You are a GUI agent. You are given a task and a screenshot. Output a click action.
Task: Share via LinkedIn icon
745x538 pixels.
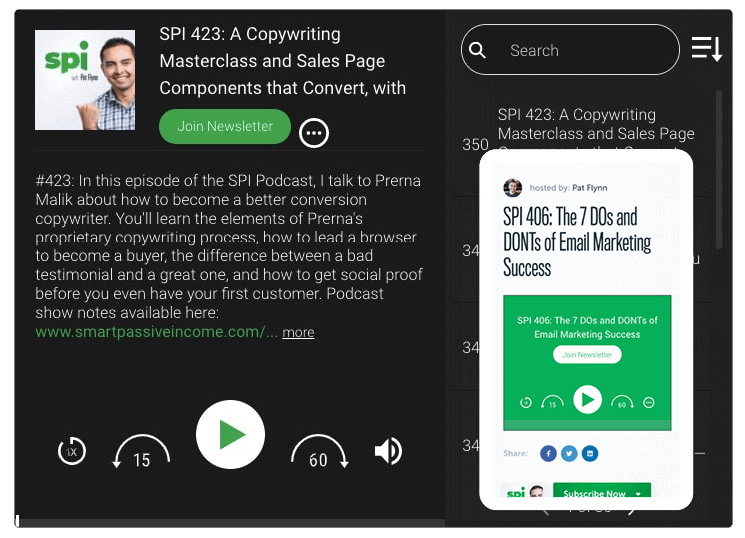590,453
